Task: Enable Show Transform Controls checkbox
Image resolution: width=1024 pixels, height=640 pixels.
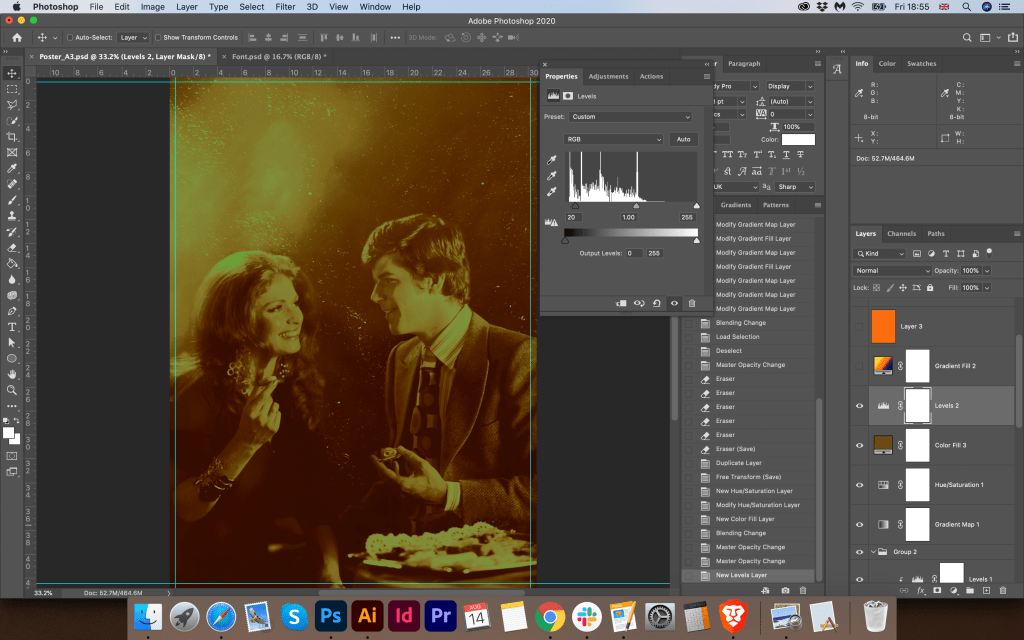Action: 159,37
